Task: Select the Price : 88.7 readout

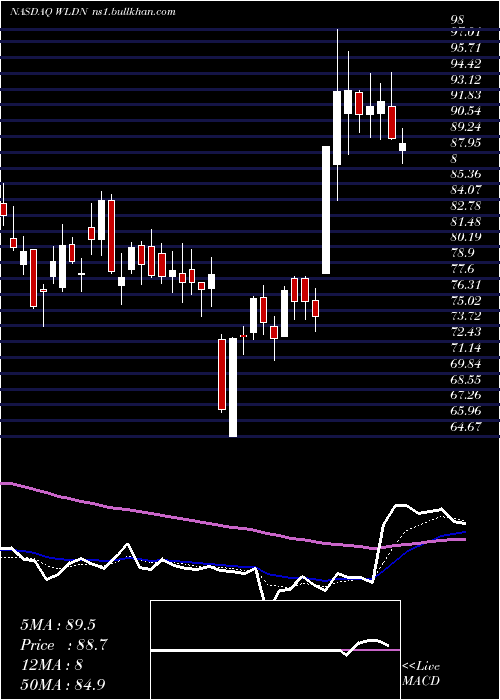Action: (x=64, y=645)
